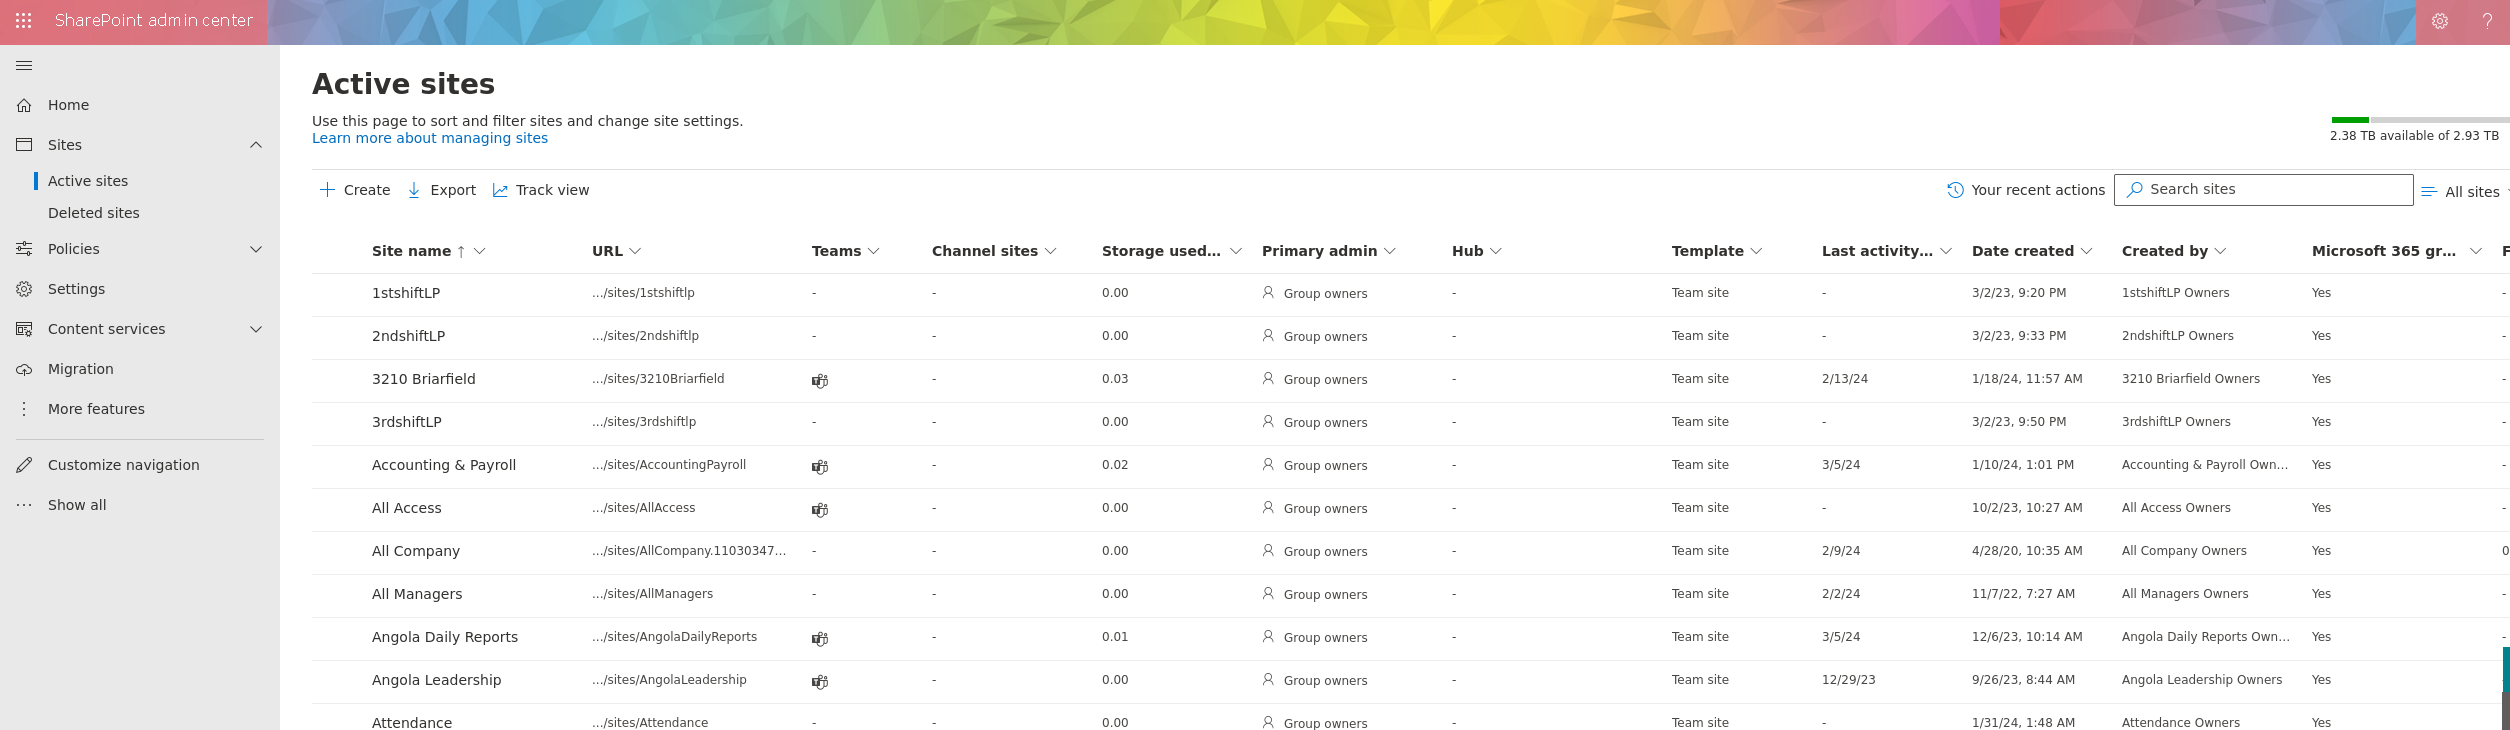Click the Export download arrow icon
The width and height of the screenshot is (2510, 730).
(414, 190)
